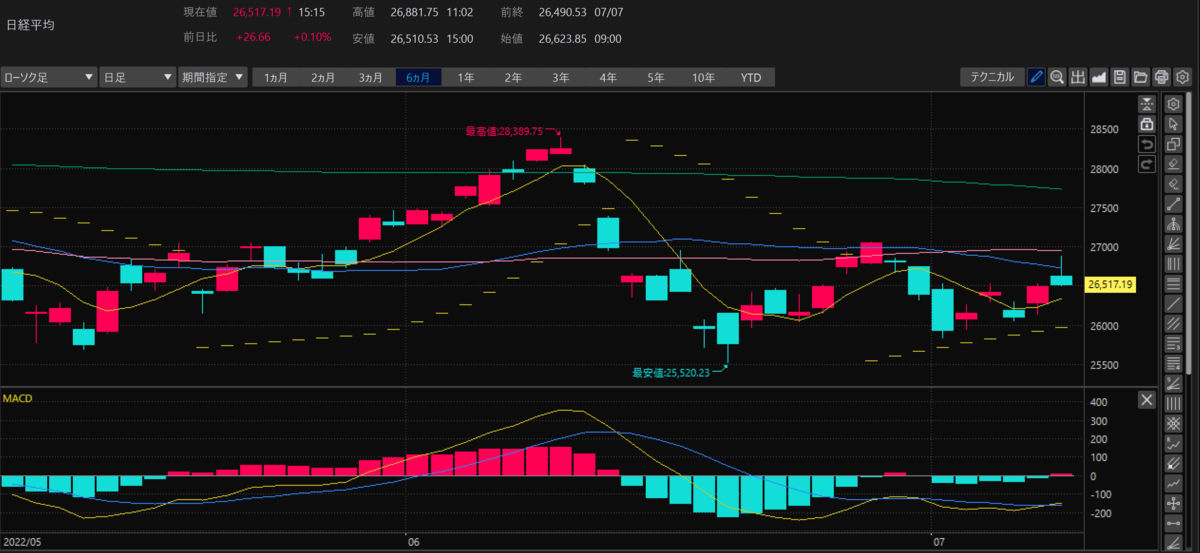
Task: Click the 最安値:25,520.23 annotation
Action: pos(670,373)
